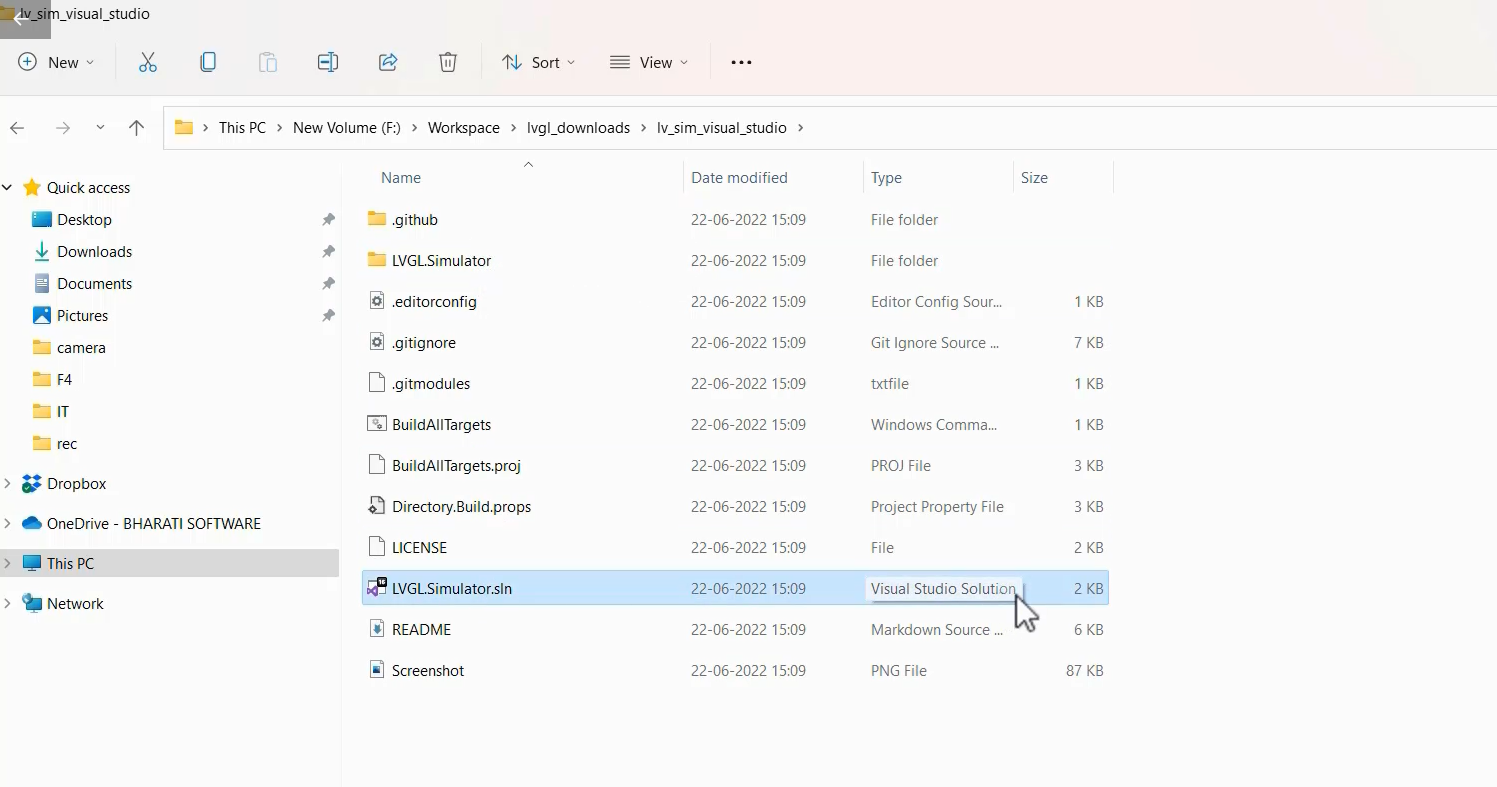Go back with the left arrow

click(x=17, y=128)
